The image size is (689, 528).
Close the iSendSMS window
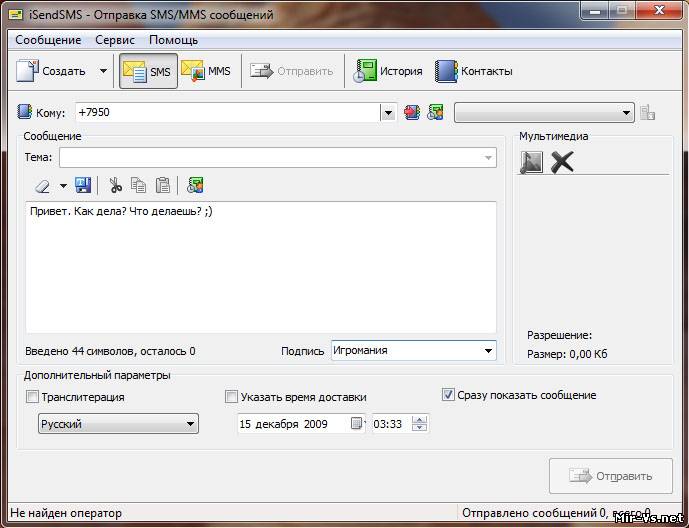pyautogui.click(x=659, y=11)
